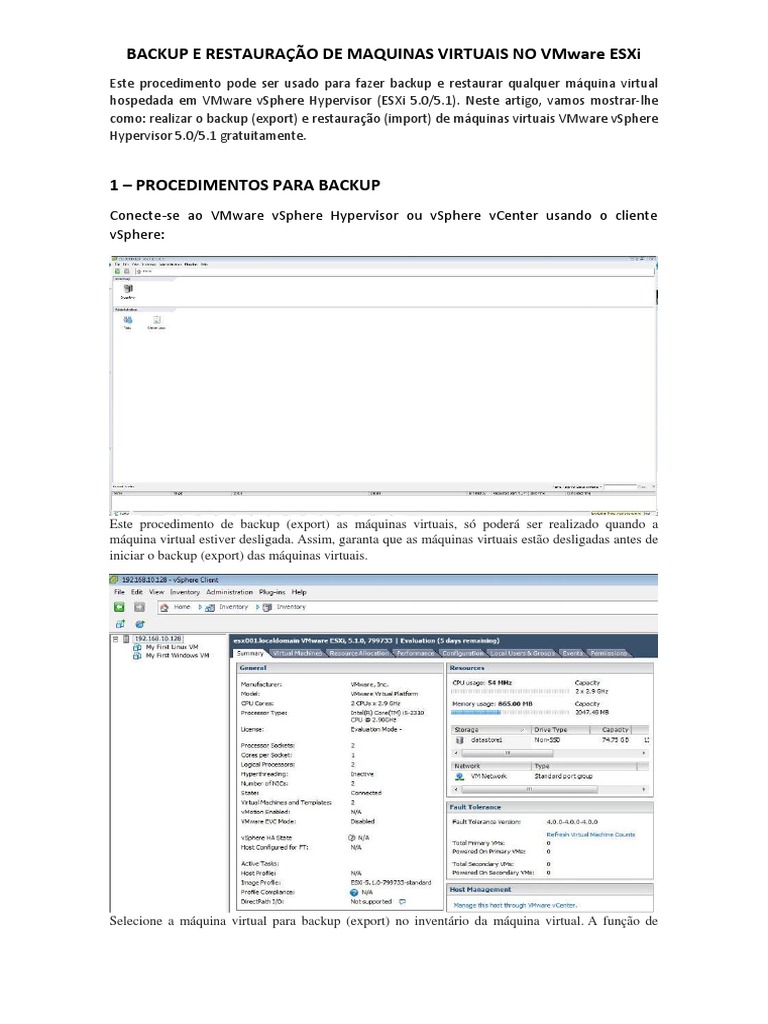Click the Network column header
This screenshot has width=768, height=1024.
(x=491, y=766)
